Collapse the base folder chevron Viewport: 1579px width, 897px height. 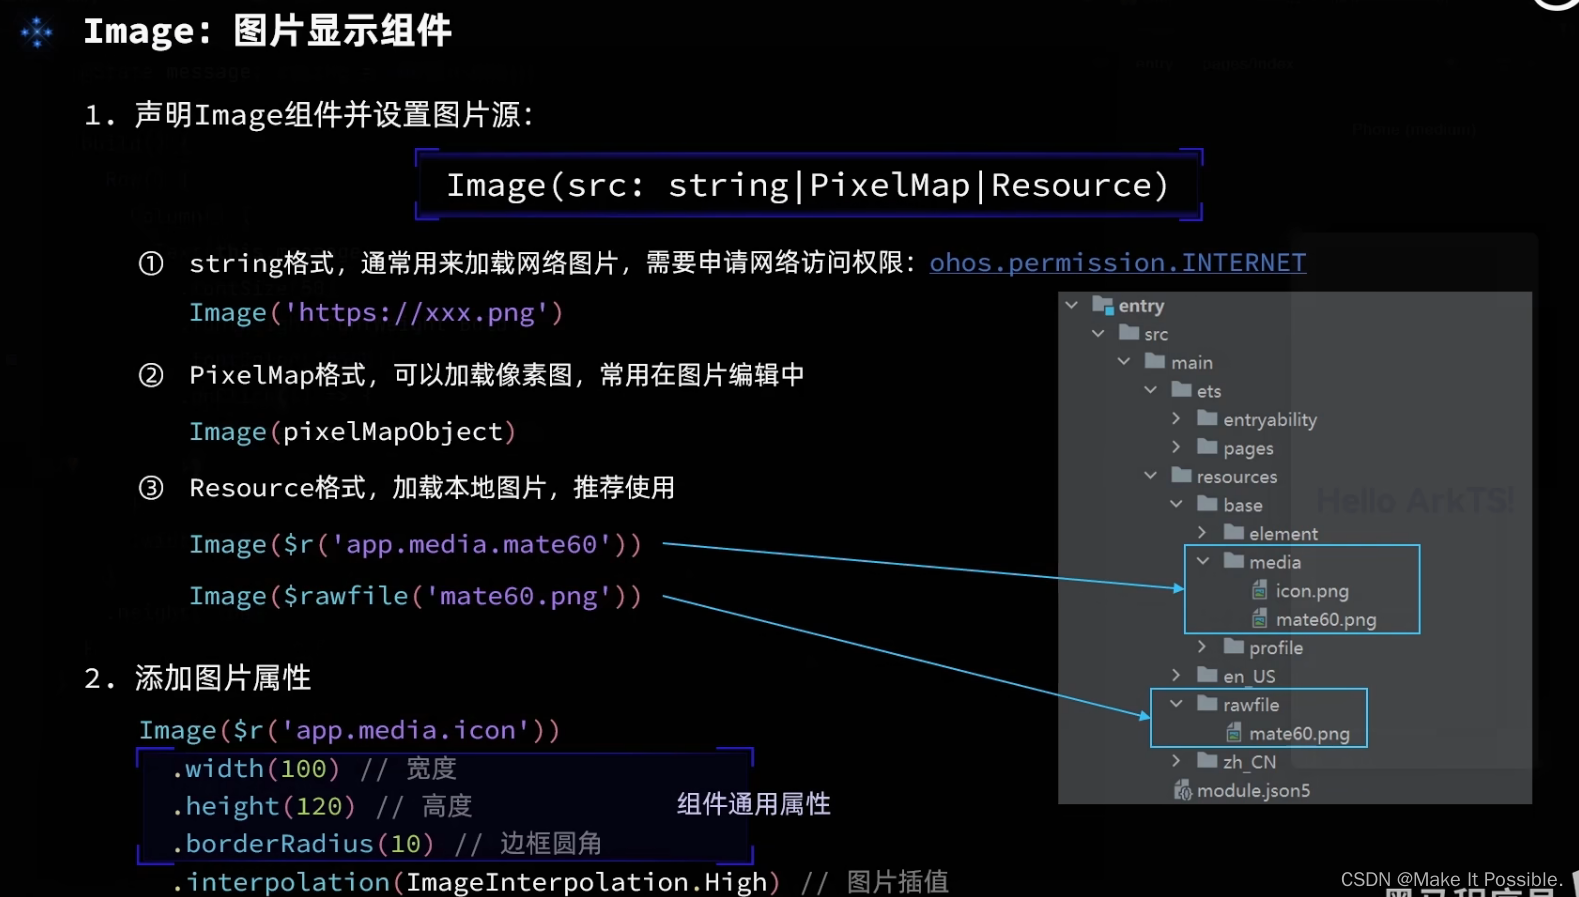(x=1176, y=504)
